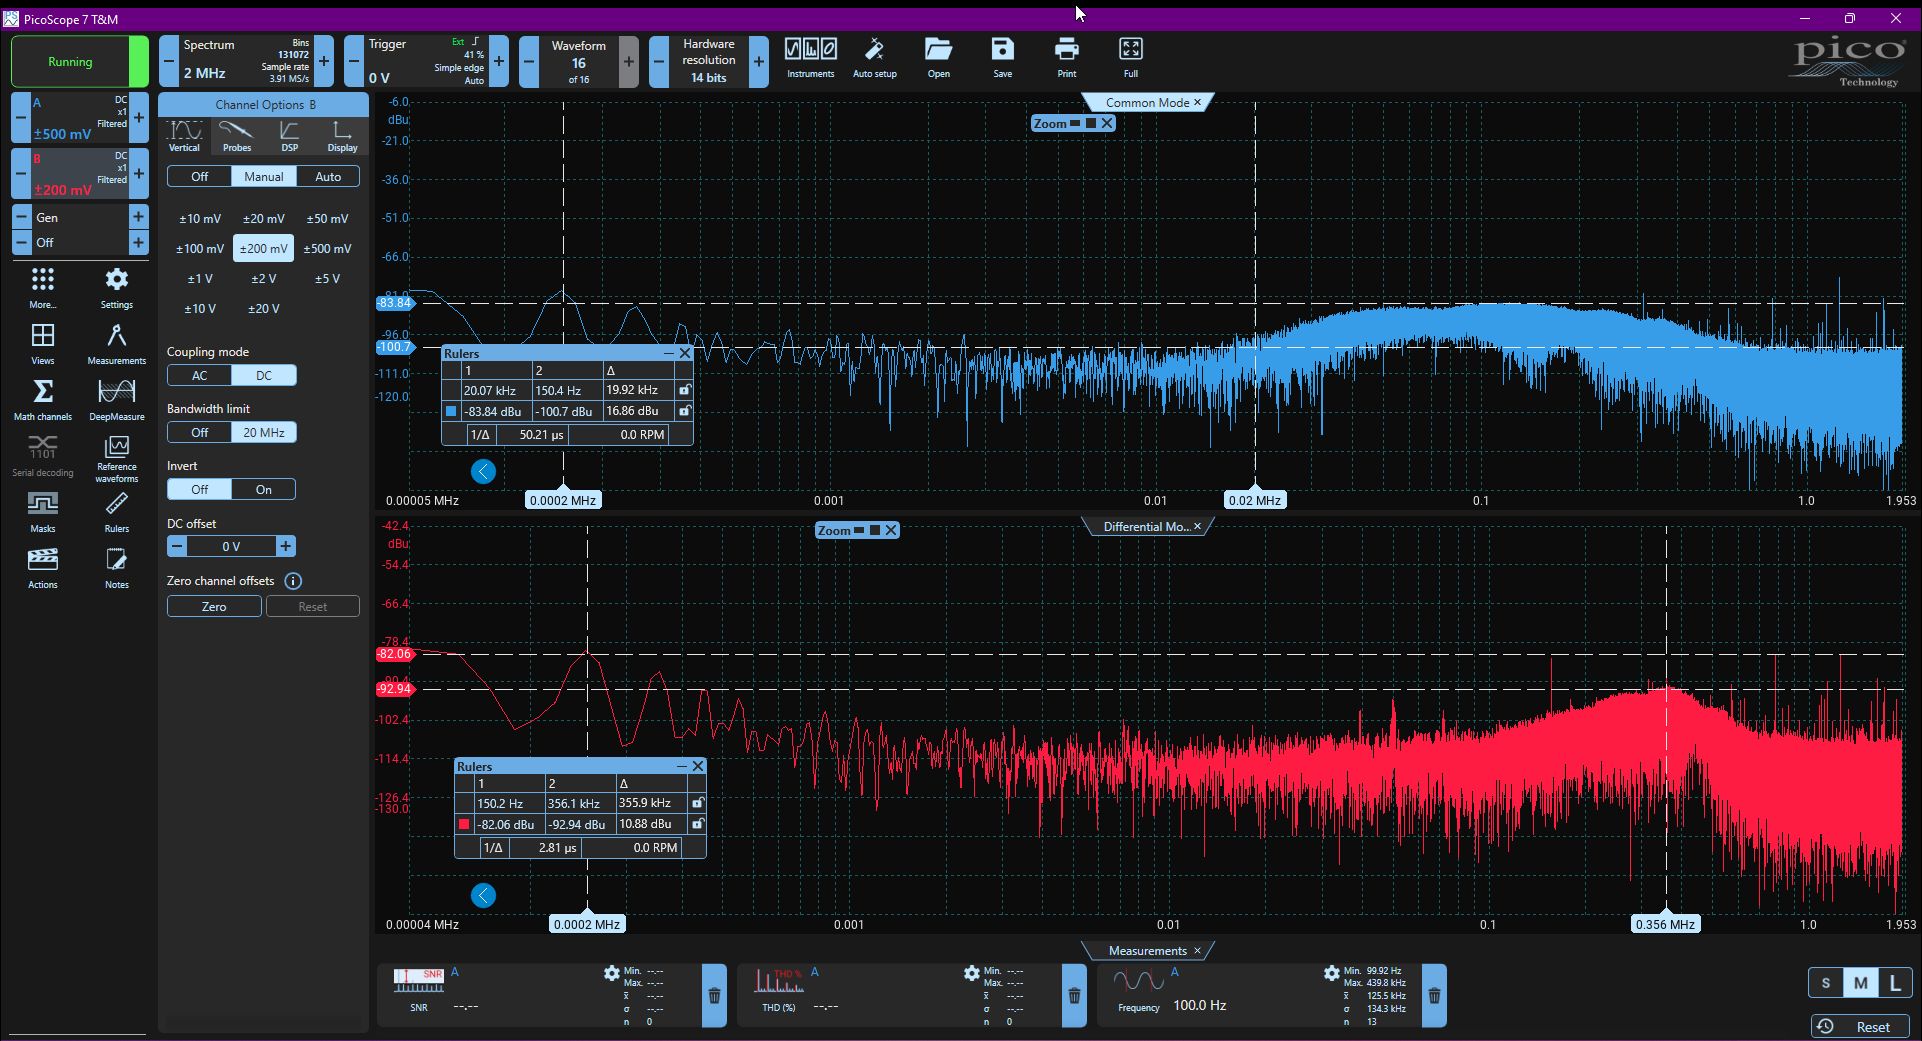Show zero channel offsets info icon
This screenshot has height=1041, width=1922.
coord(293,581)
